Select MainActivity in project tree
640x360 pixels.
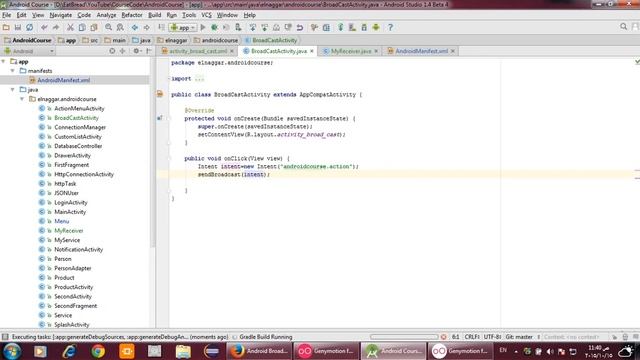pyautogui.click(x=70, y=212)
